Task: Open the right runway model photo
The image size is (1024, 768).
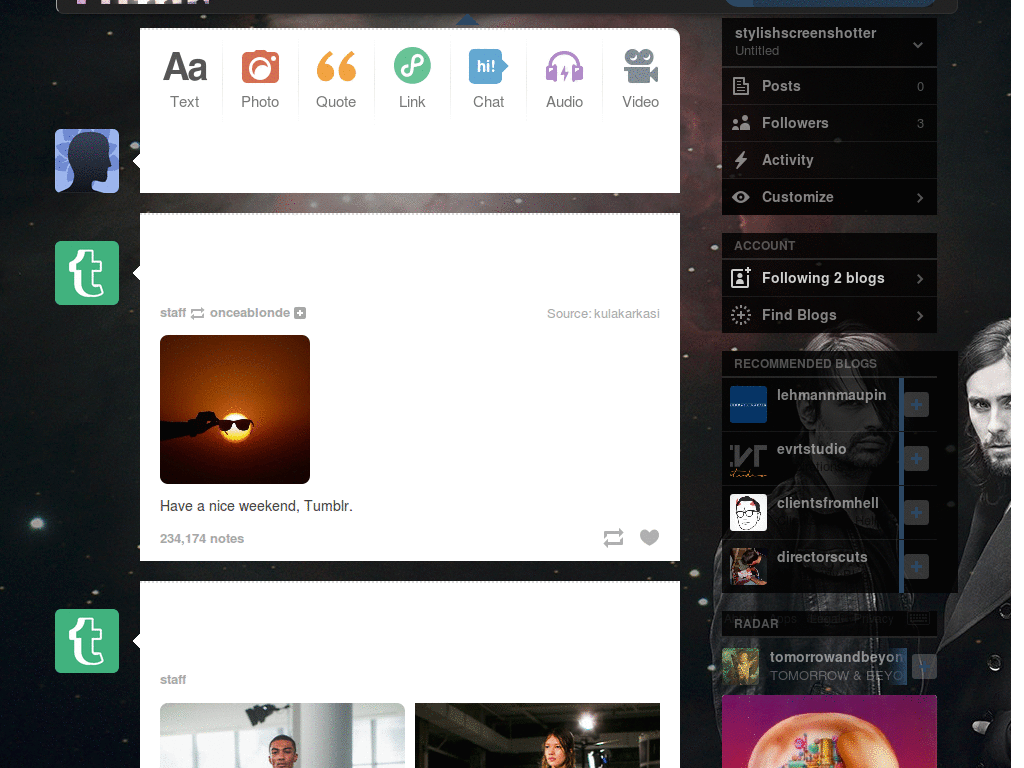Action: pyautogui.click(x=537, y=735)
